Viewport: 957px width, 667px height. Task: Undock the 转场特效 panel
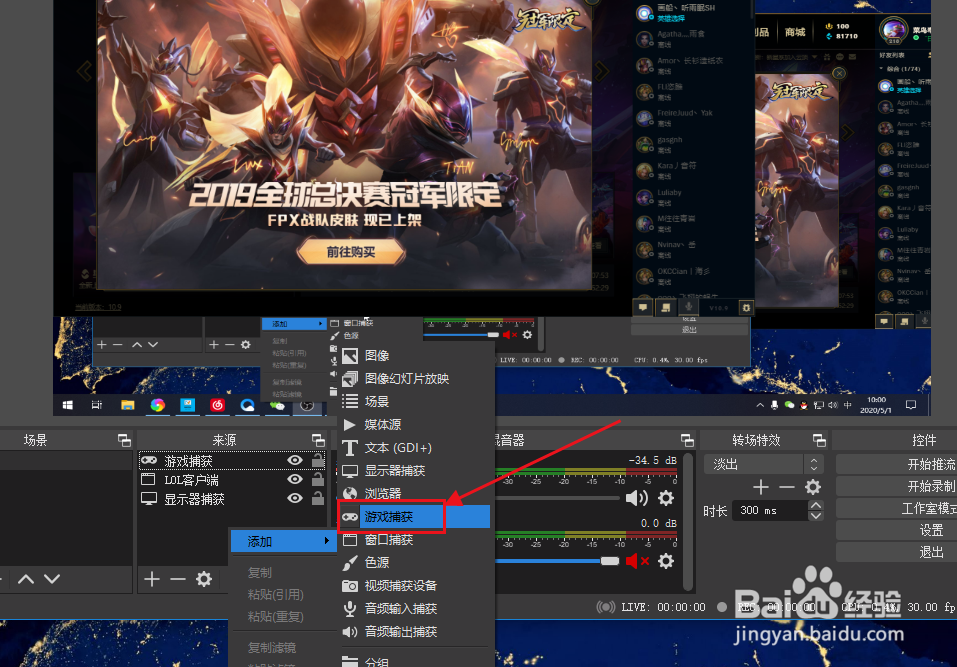pos(820,440)
